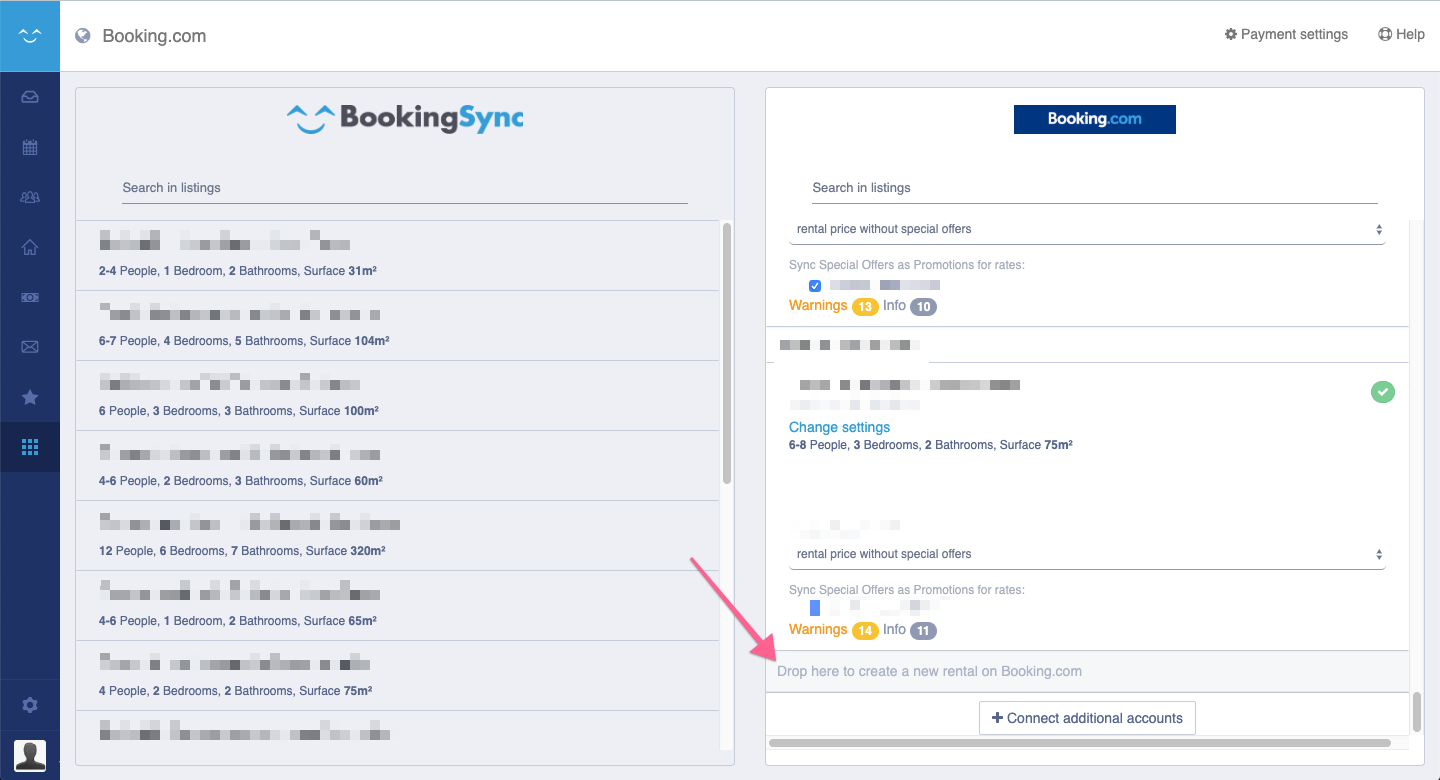Open the settings gear in sidebar

tap(30, 705)
